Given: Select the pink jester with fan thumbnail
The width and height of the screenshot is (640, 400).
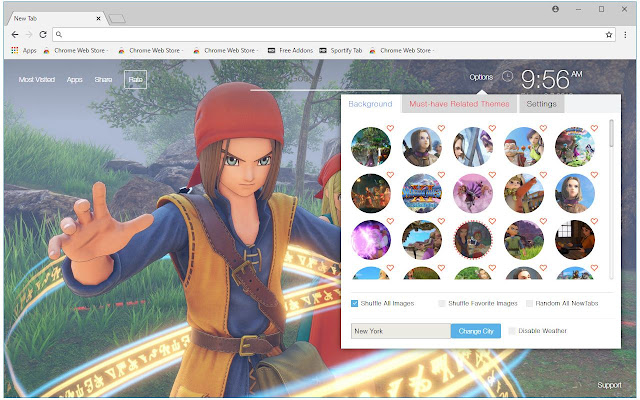Looking at the screenshot, I should point(473,193).
